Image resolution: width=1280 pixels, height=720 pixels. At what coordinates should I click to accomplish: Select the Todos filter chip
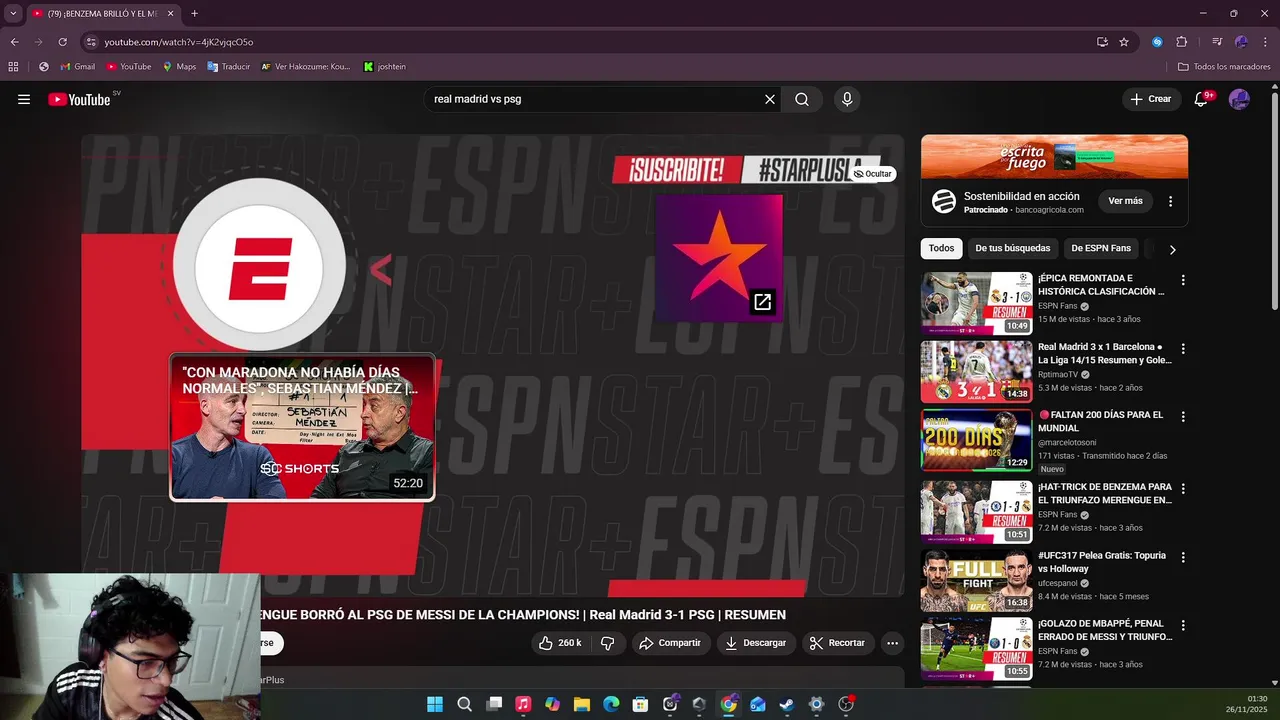tap(941, 248)
